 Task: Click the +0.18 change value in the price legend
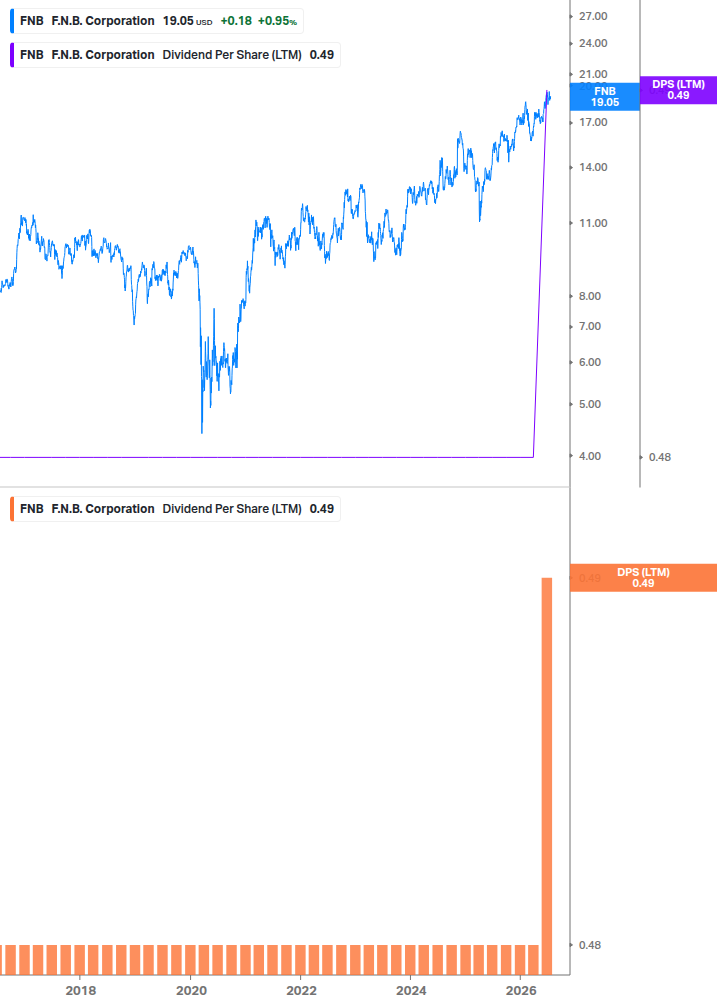[236, 21]
